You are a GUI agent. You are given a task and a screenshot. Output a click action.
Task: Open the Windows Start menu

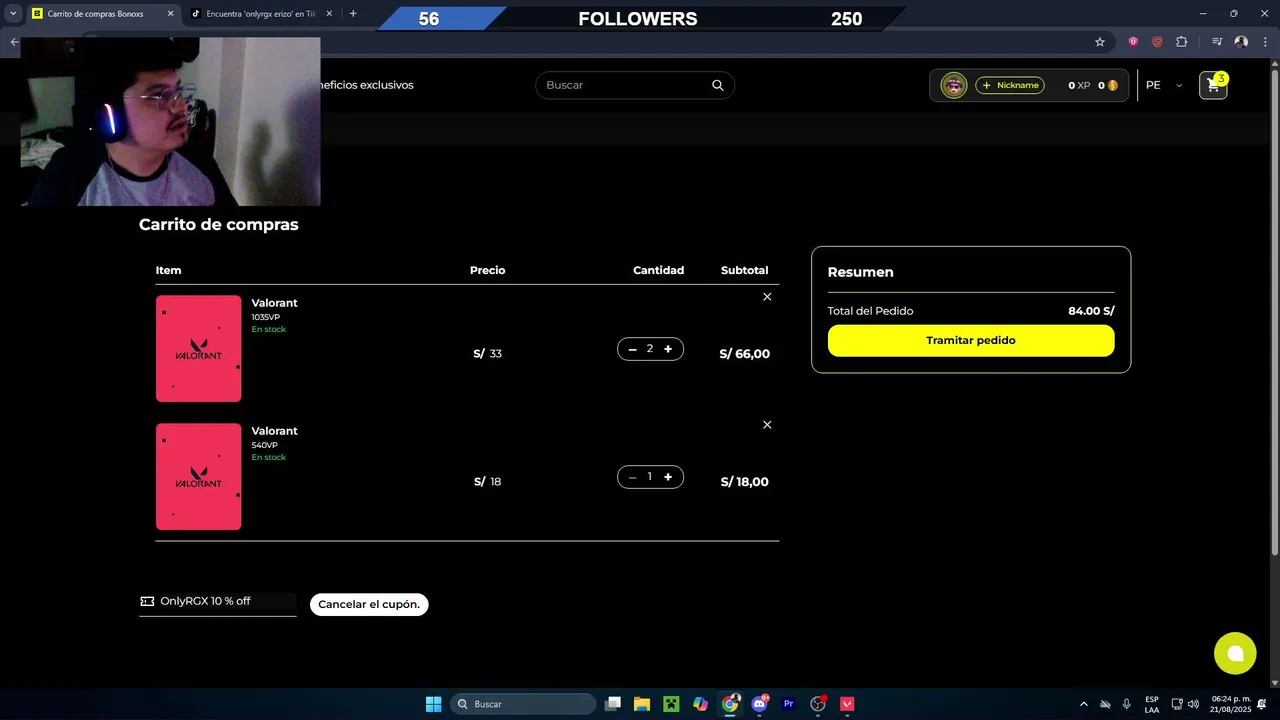click(x=433, y=704)
